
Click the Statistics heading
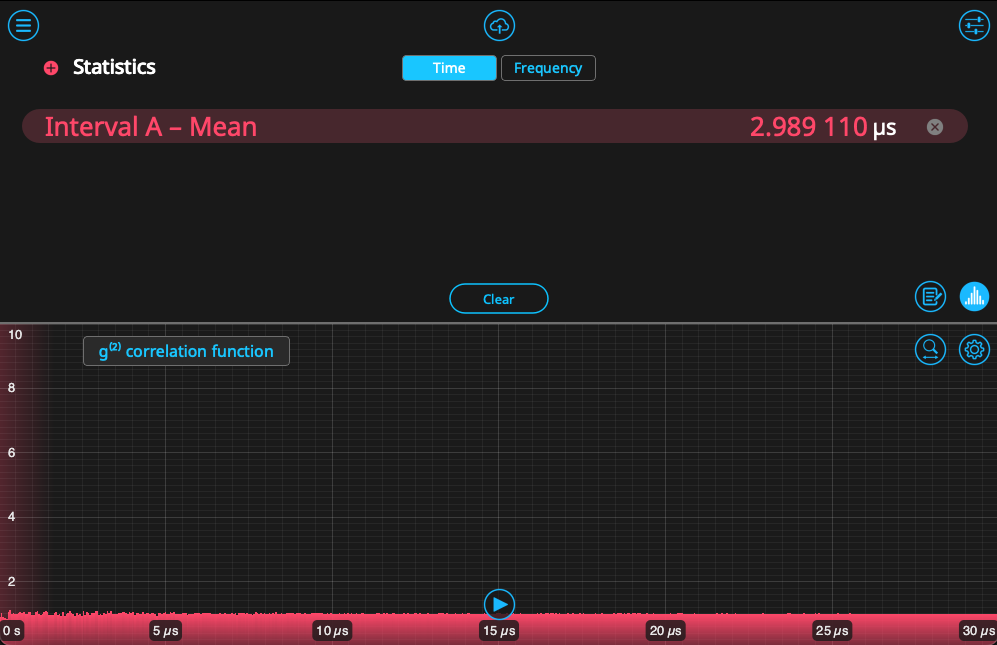point(114,67)
